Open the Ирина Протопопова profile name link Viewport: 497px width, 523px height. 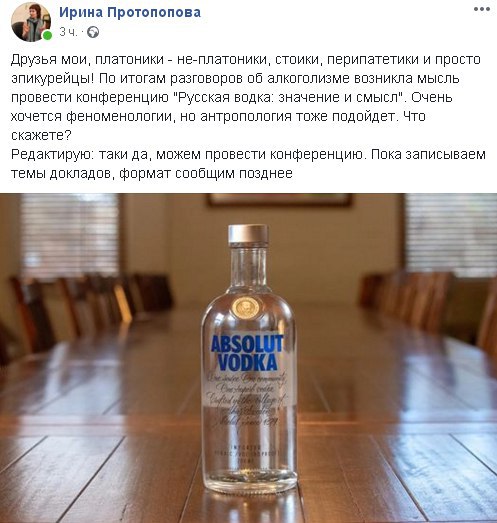[130, 12]
